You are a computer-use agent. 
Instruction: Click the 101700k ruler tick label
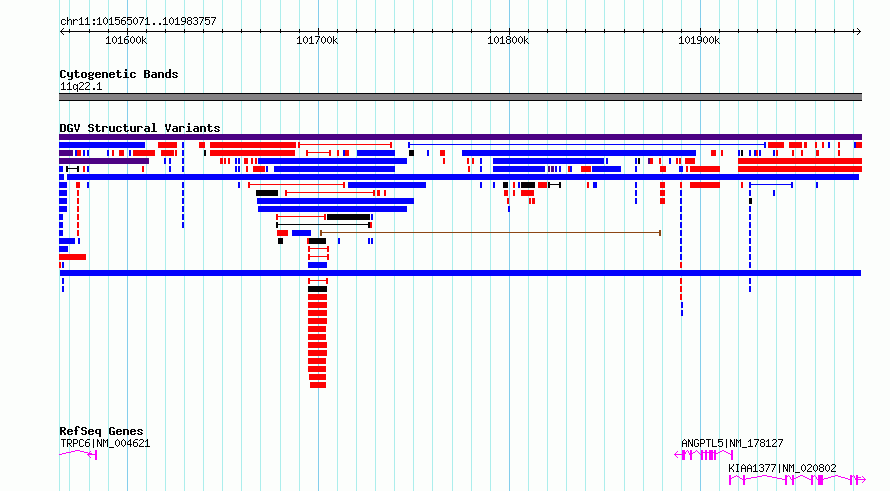(317, 40)
